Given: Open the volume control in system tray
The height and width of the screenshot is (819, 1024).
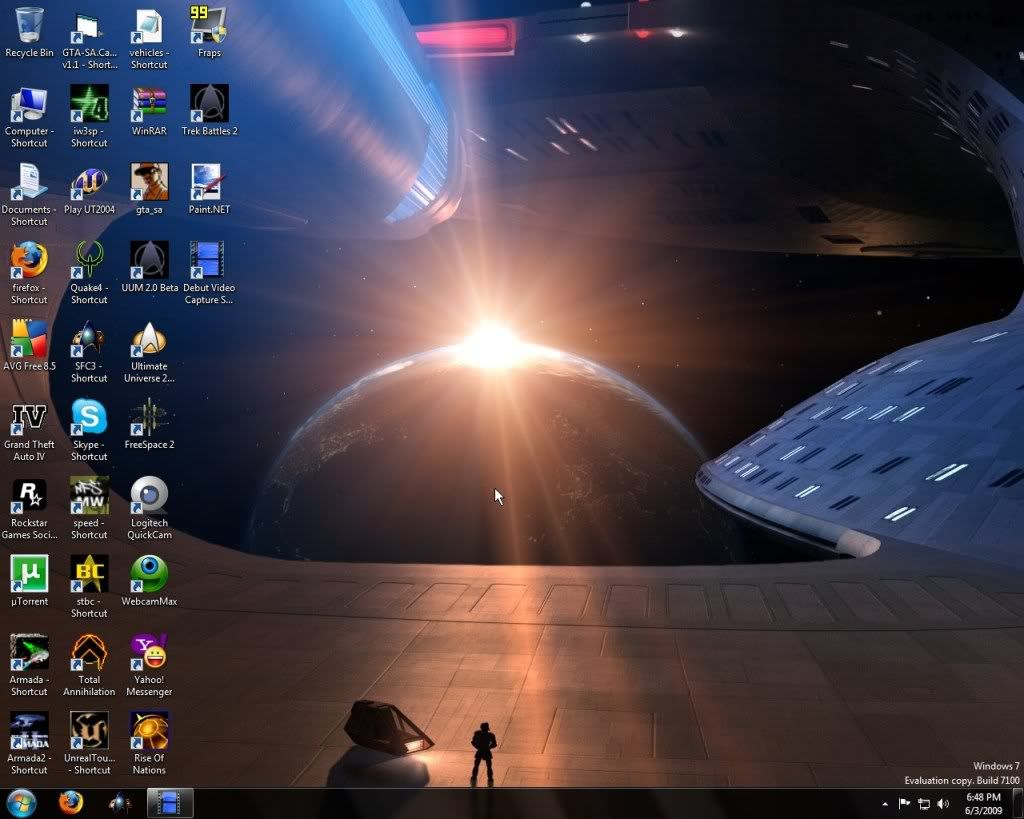Looking at the screenshot, I should (943, 804).
